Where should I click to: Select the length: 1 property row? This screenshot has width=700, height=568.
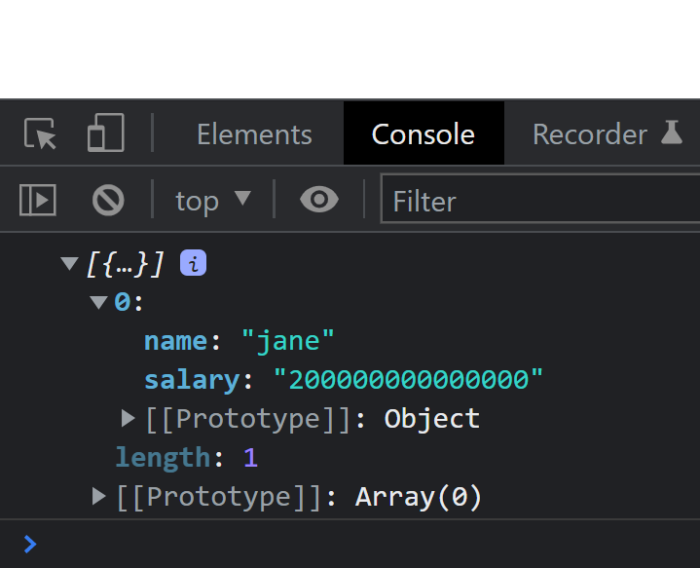[187, 458]
